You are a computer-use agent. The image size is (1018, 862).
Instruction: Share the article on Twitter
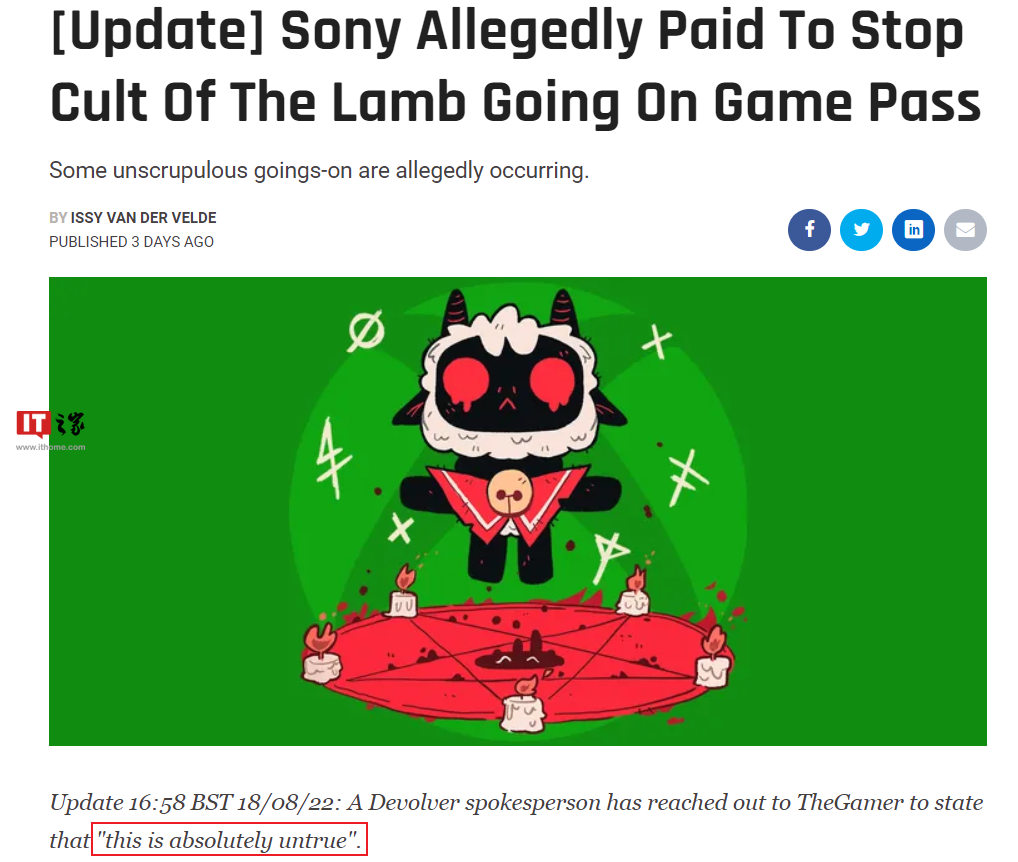click(x=861, y=230)
